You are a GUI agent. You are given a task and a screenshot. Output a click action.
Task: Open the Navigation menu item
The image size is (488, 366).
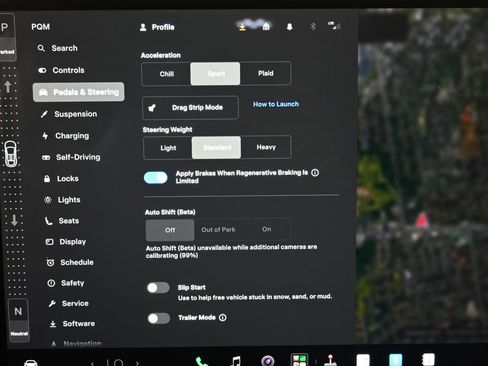77,343
